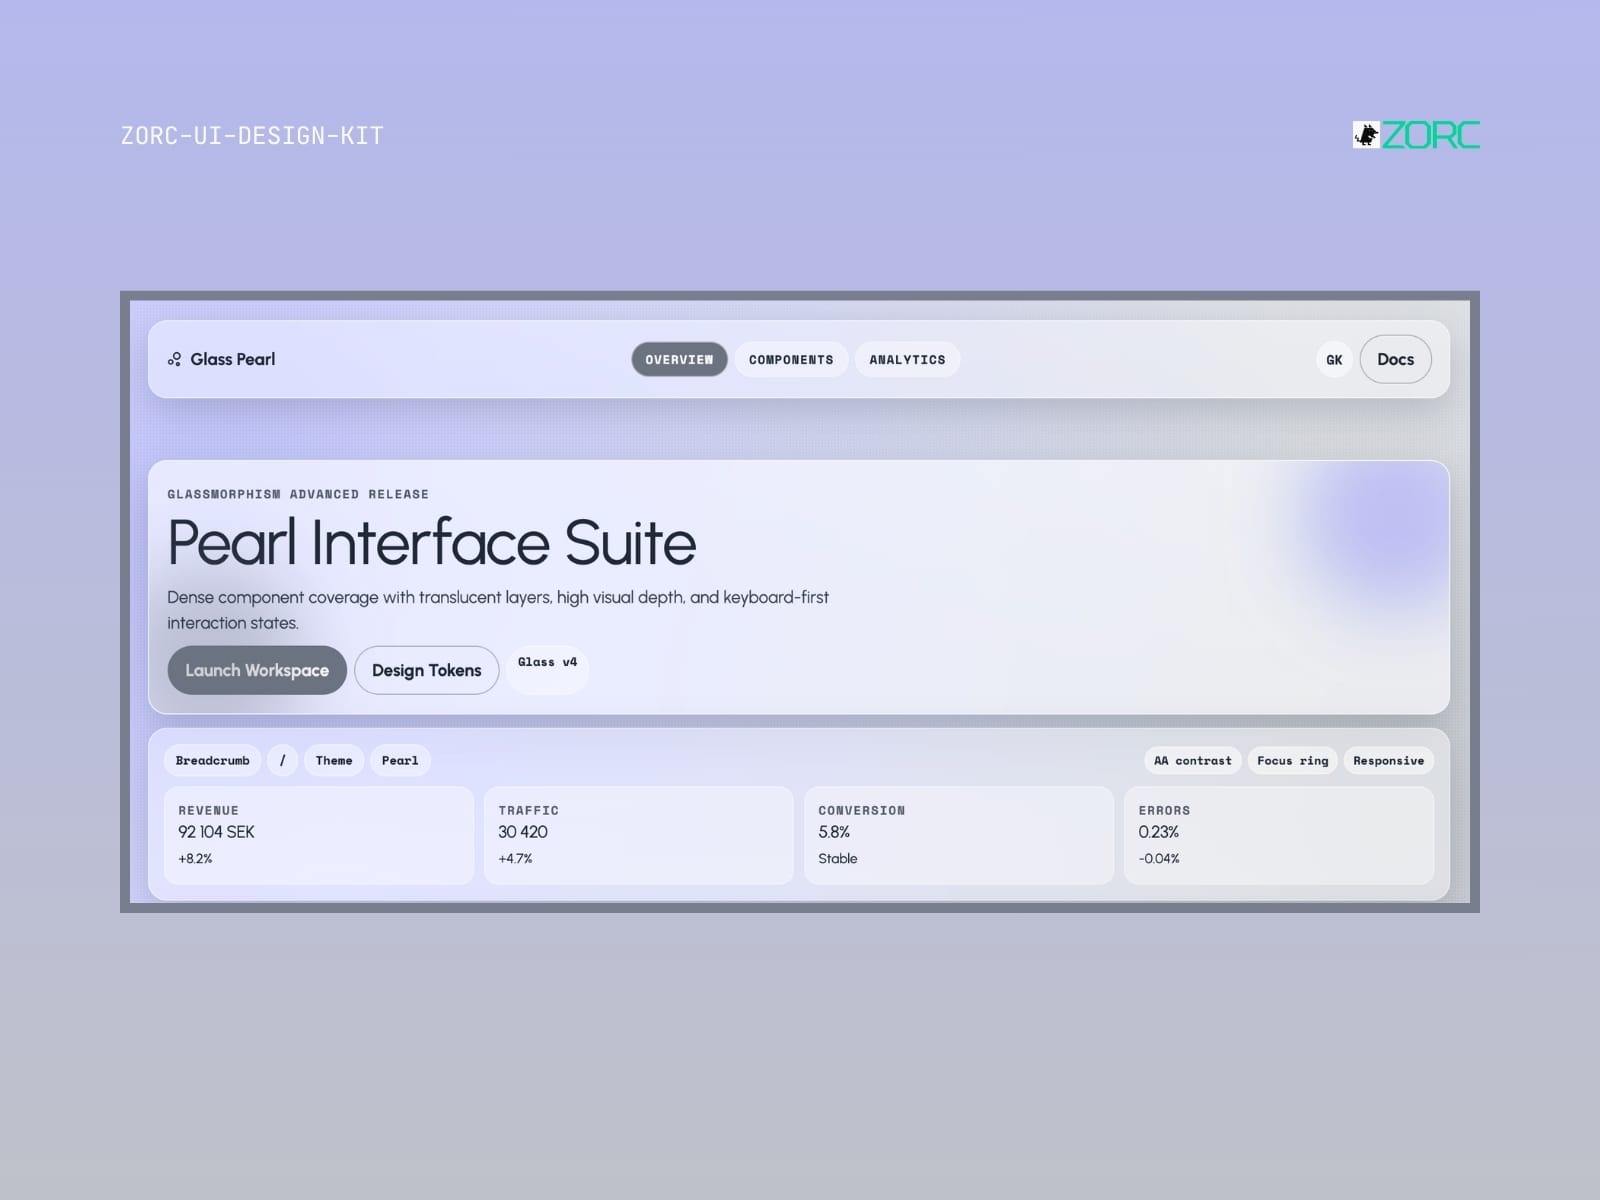Click the 5.8% conversion value
This screenshot has width=1600, height=1200.
[834, 832]
